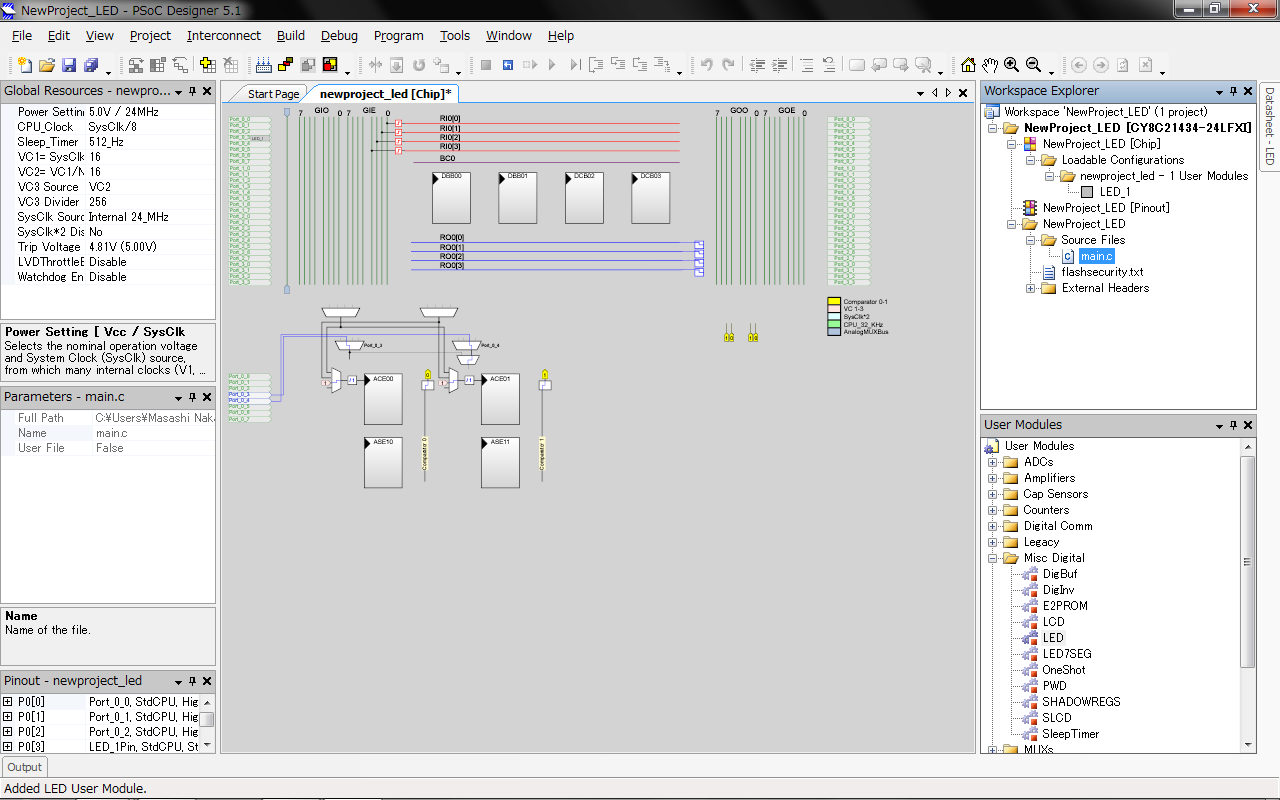The height and width of the screenshot is (800, 1280).
Task: Click the red-yellow Compile blocks icon
Action: [286, 65]
